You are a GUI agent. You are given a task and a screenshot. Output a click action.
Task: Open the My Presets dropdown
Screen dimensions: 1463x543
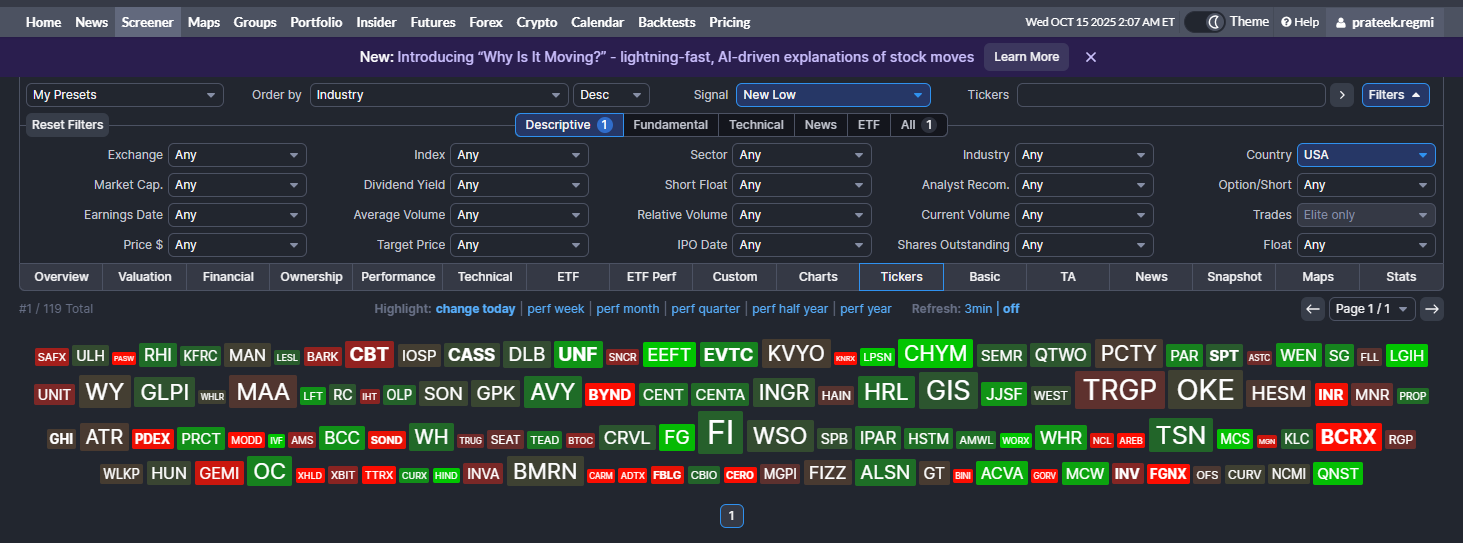pos(125,95)
